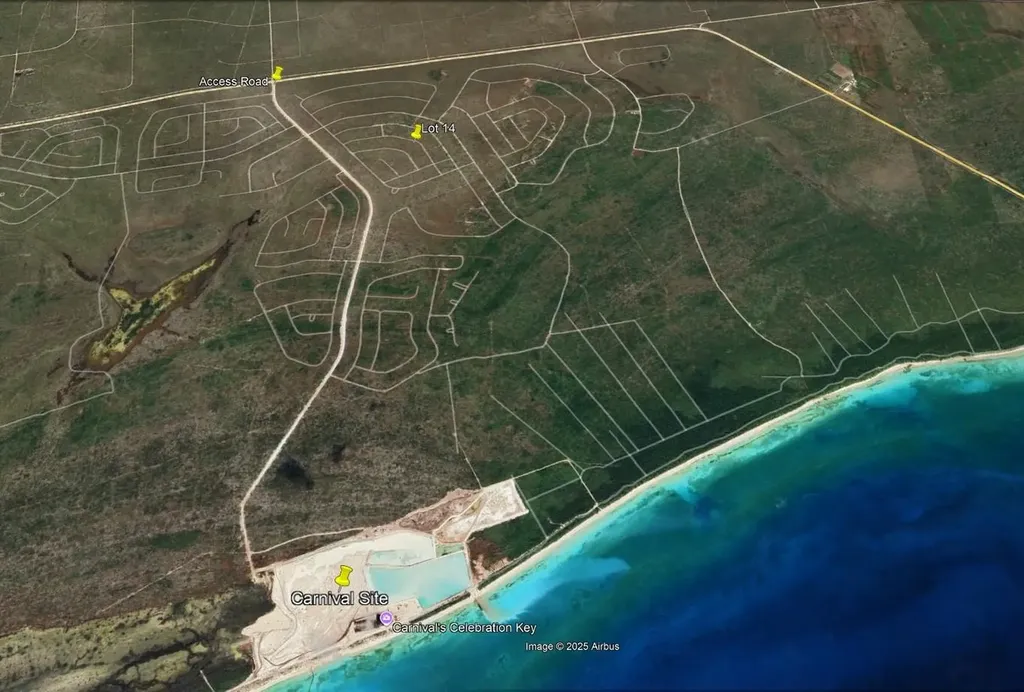Click the yellow pin nearest the highway
Viewport: 1024px width, 692px height.
(278, 72)
